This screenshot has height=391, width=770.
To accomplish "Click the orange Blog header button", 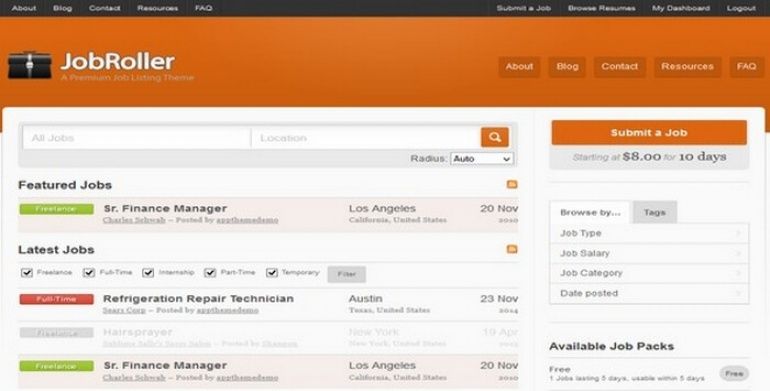I will (x=567, y=67).
